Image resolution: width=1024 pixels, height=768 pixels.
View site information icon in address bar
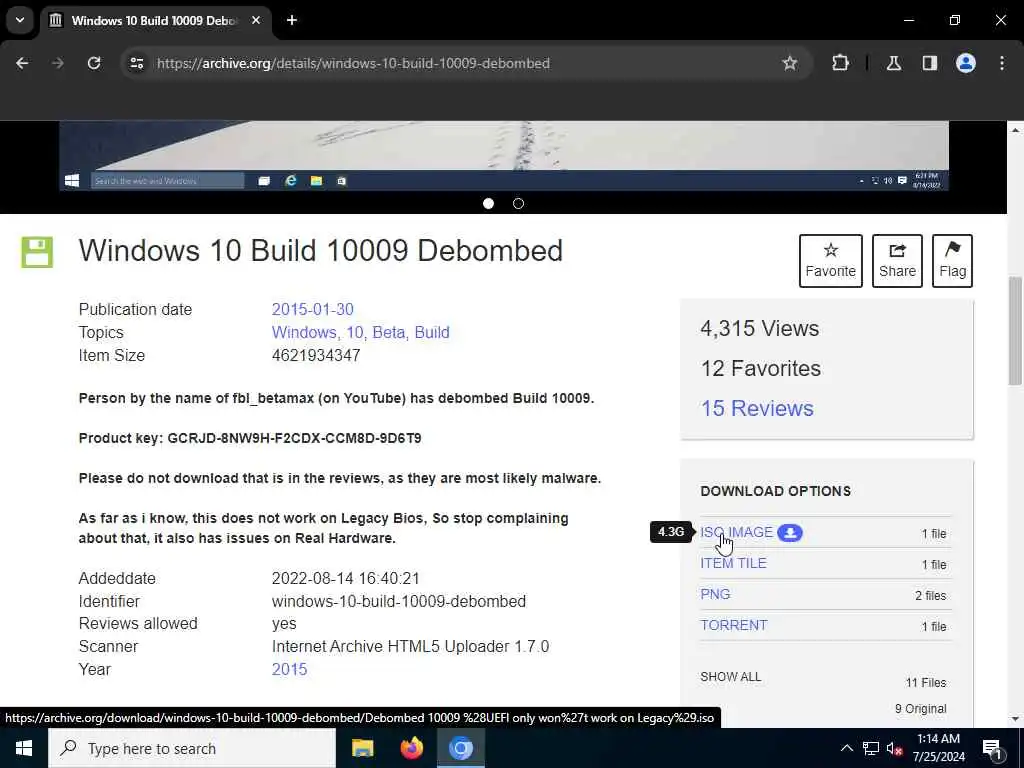[136, 63]
